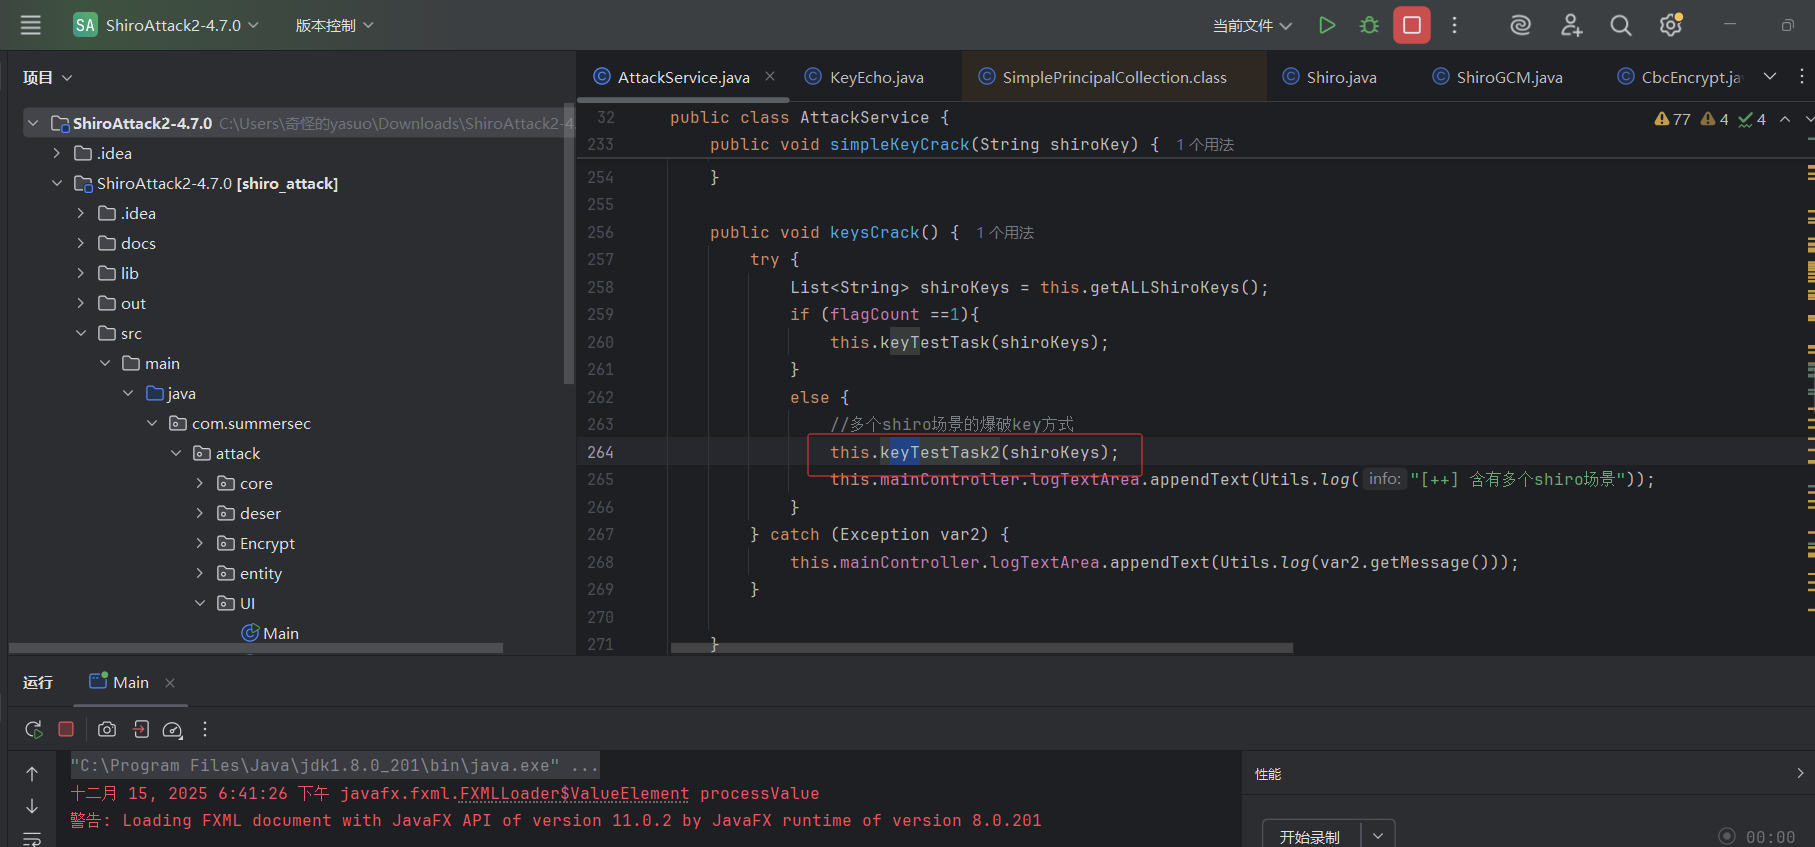Run the current file with green play icon
The height and width of the screenshot is (847, 1815).
tap(1327, 25)
